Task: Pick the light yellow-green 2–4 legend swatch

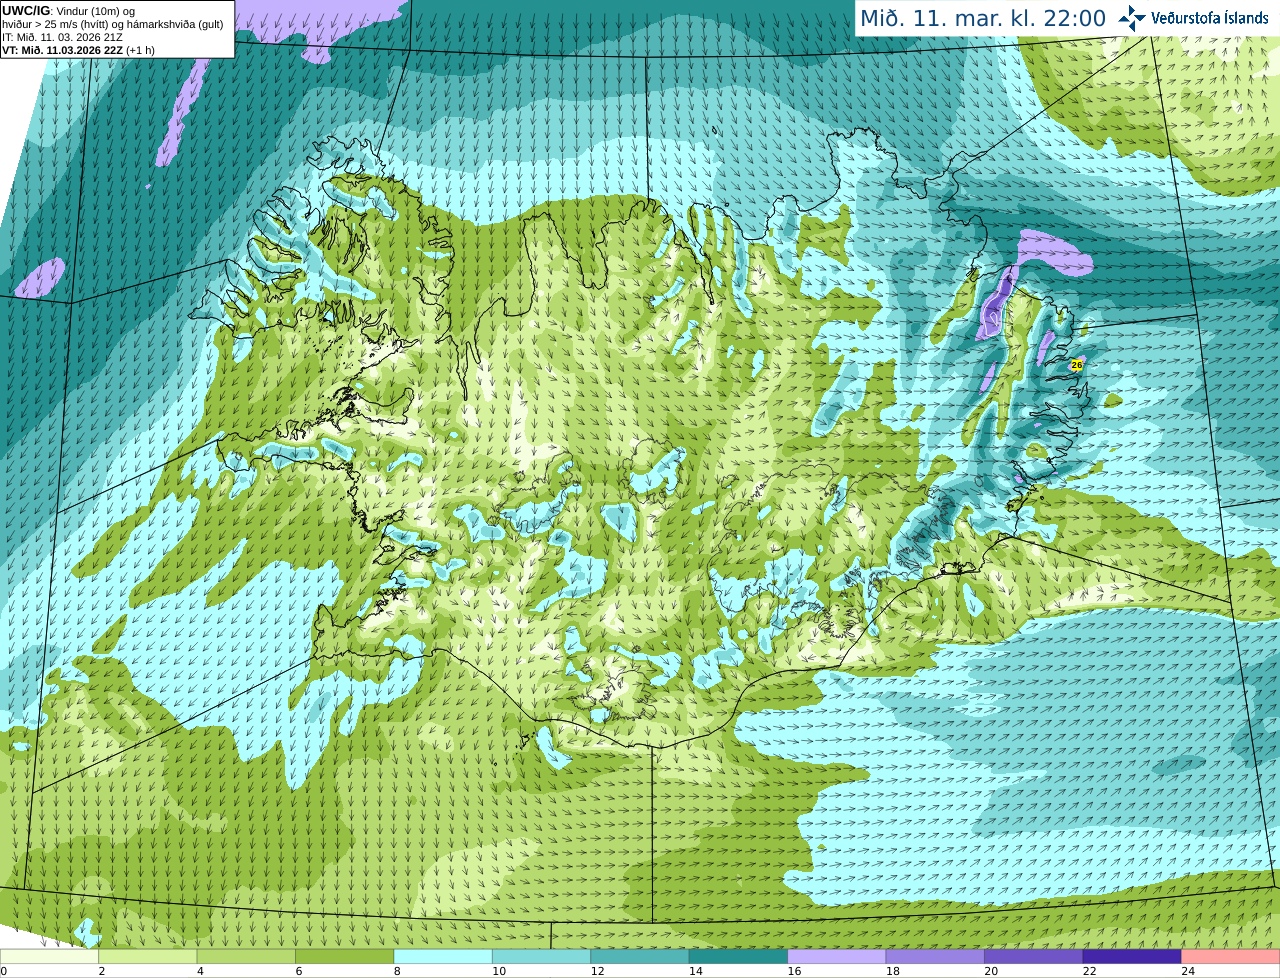Action: (x=149, y=957)
